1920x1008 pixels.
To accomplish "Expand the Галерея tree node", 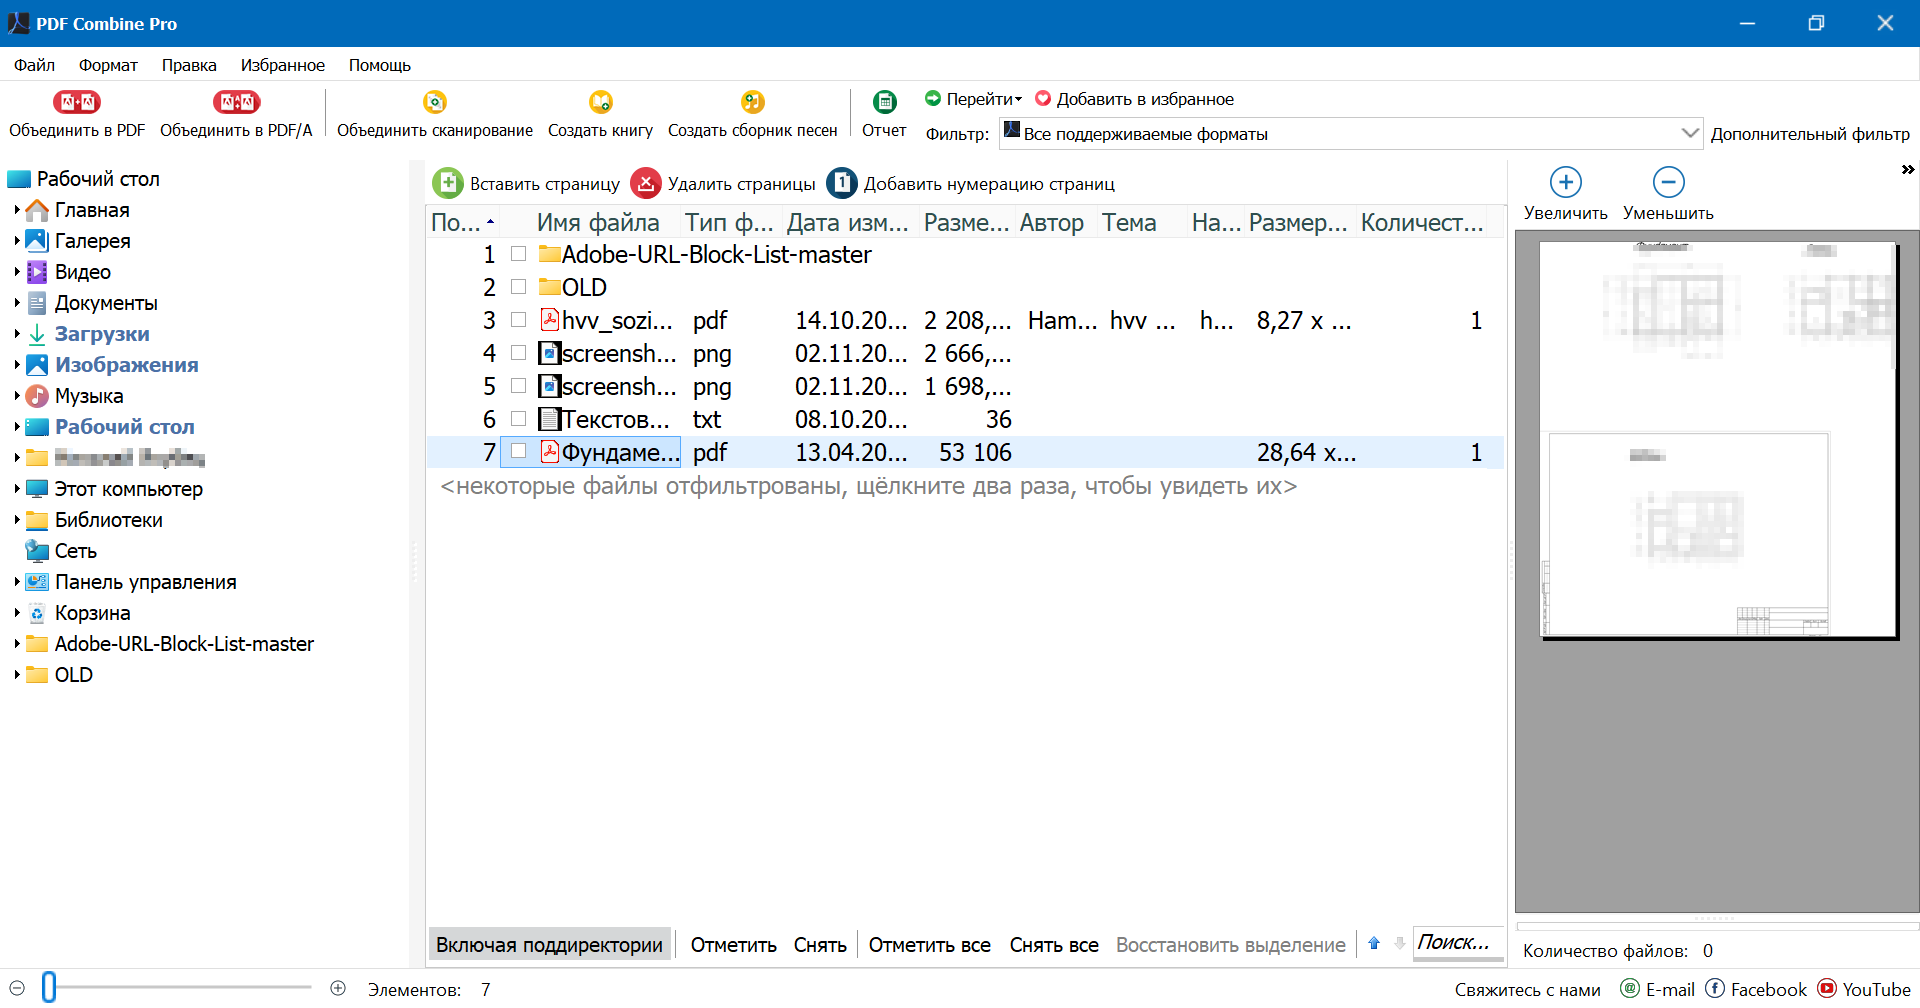I will coord(17,241).
